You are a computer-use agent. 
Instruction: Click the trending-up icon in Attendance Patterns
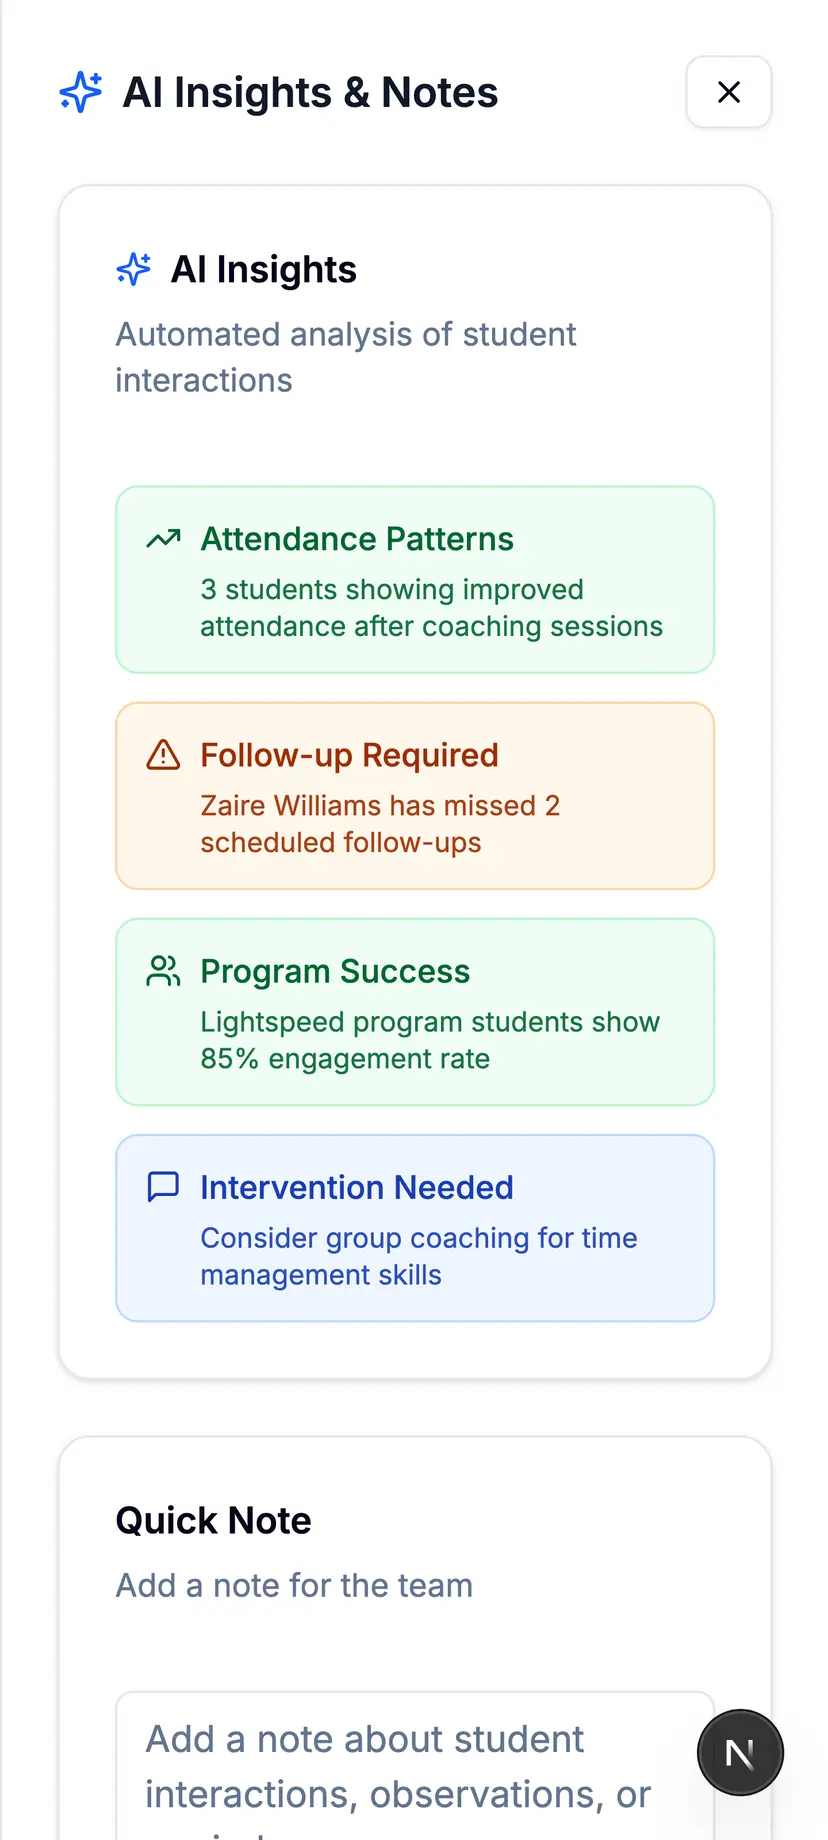pos(163,539)
